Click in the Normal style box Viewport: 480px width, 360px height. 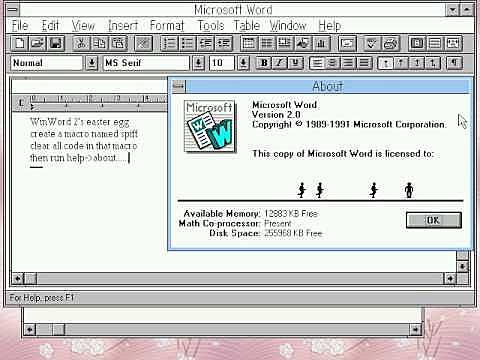click(x=46, y=63)
